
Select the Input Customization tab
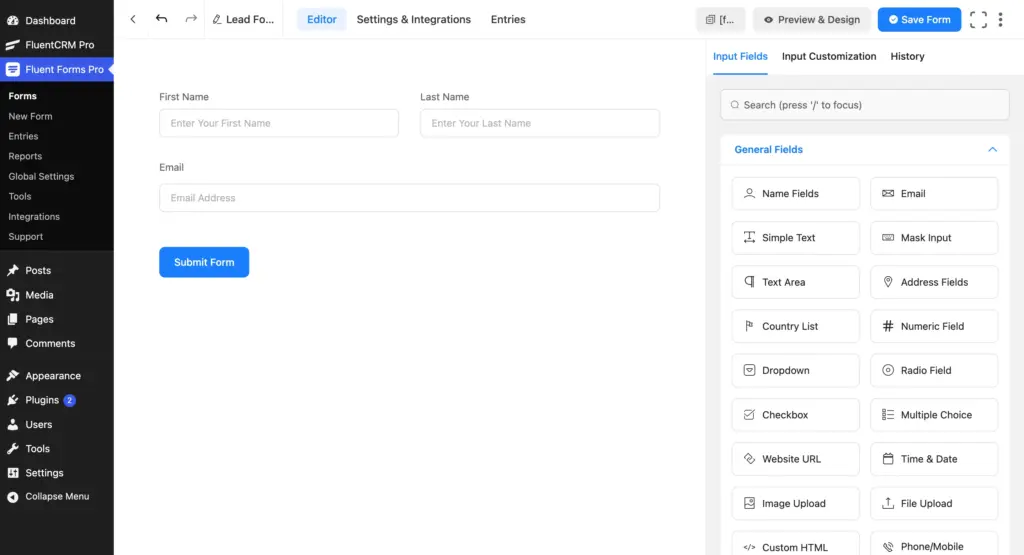(x=829, y=56)
